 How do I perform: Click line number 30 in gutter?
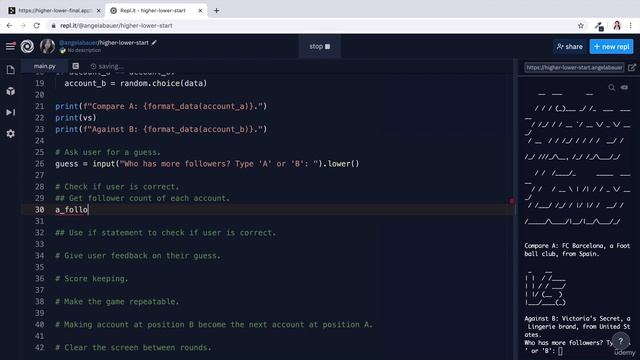click(39, 210)
